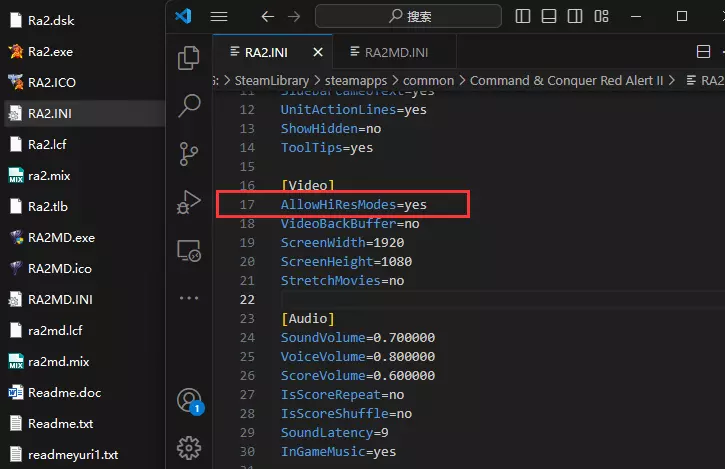Image resolution: width=725 pixels, height=469 pixels.
Task: Split the editor using split icon
Action: point(703,52)
